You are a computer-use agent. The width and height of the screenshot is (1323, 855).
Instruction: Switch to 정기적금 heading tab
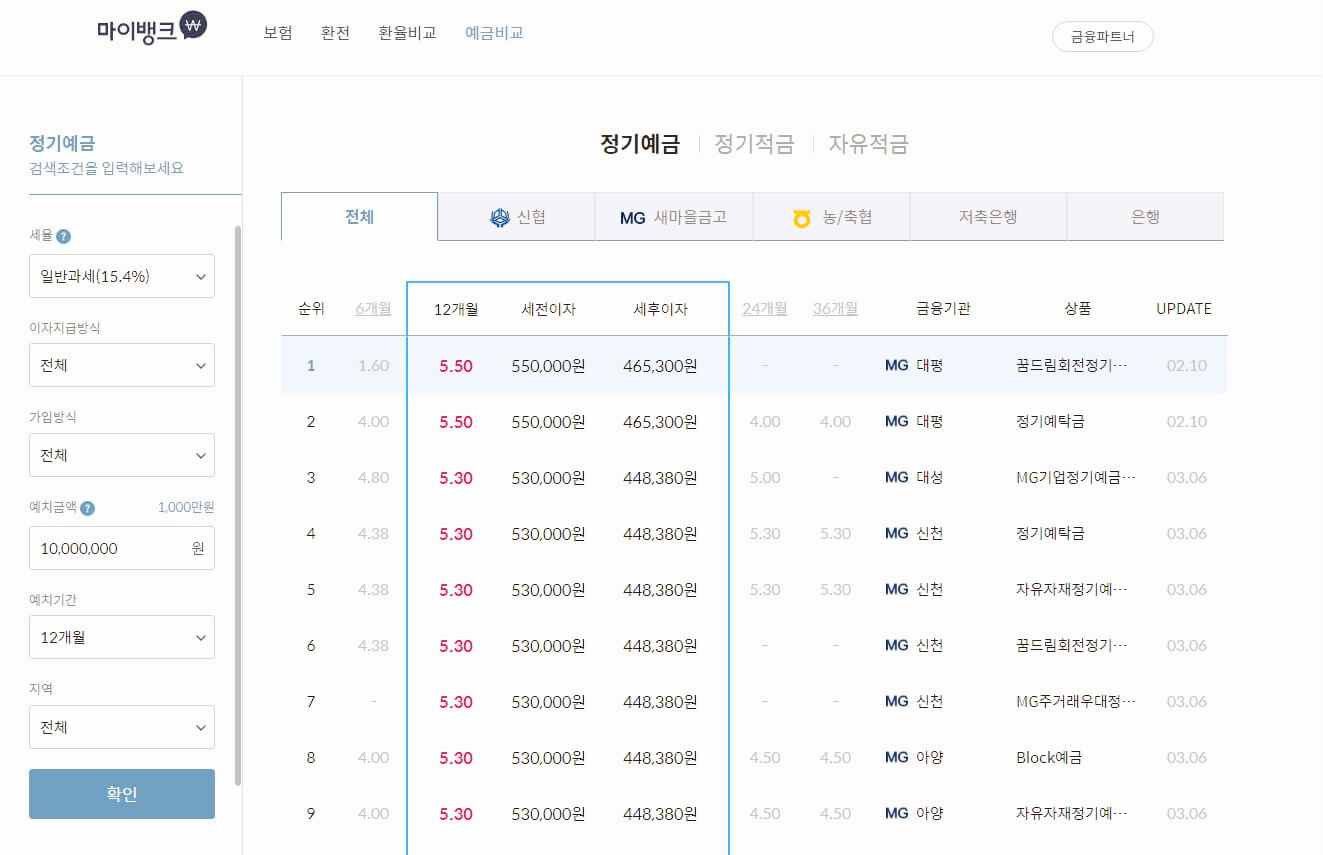coord(754,144)
